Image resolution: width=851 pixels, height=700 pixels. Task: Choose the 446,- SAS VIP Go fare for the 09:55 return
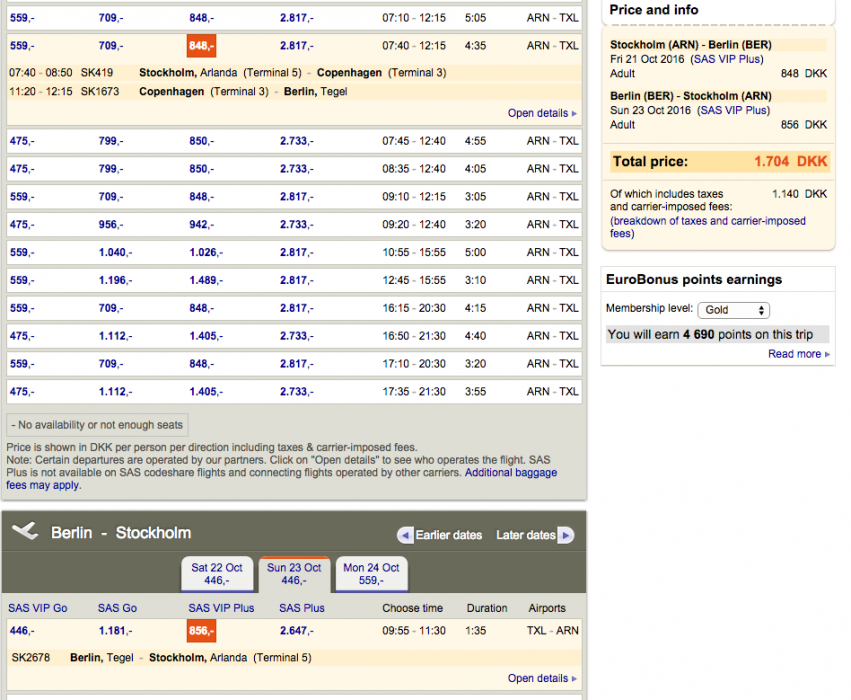pos(20,631)
